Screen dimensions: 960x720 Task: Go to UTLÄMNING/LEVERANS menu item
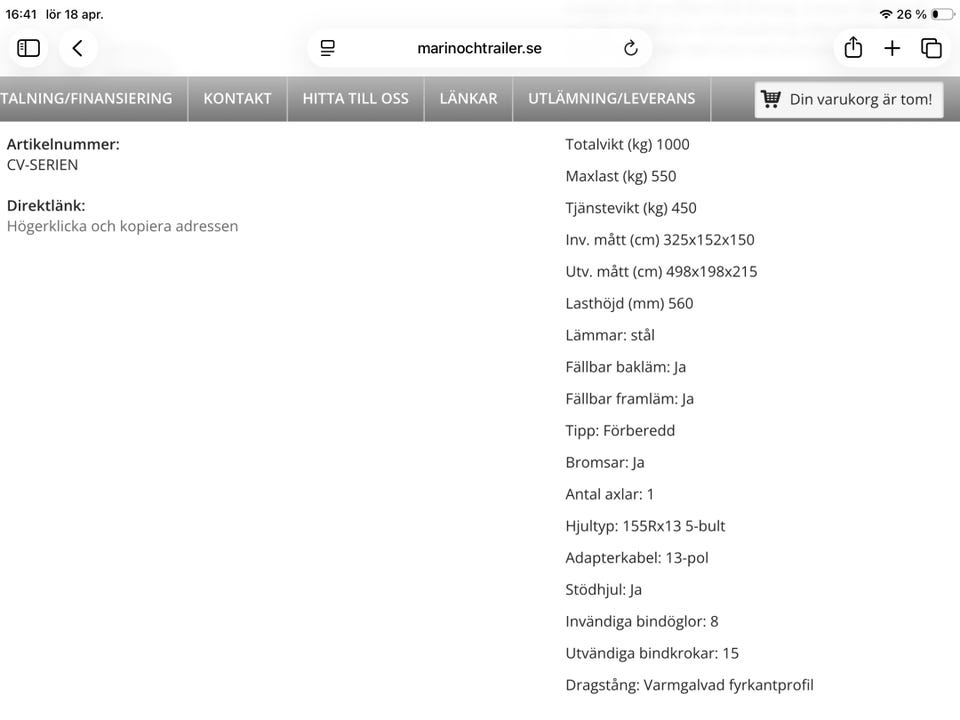[x=611, y=99]
